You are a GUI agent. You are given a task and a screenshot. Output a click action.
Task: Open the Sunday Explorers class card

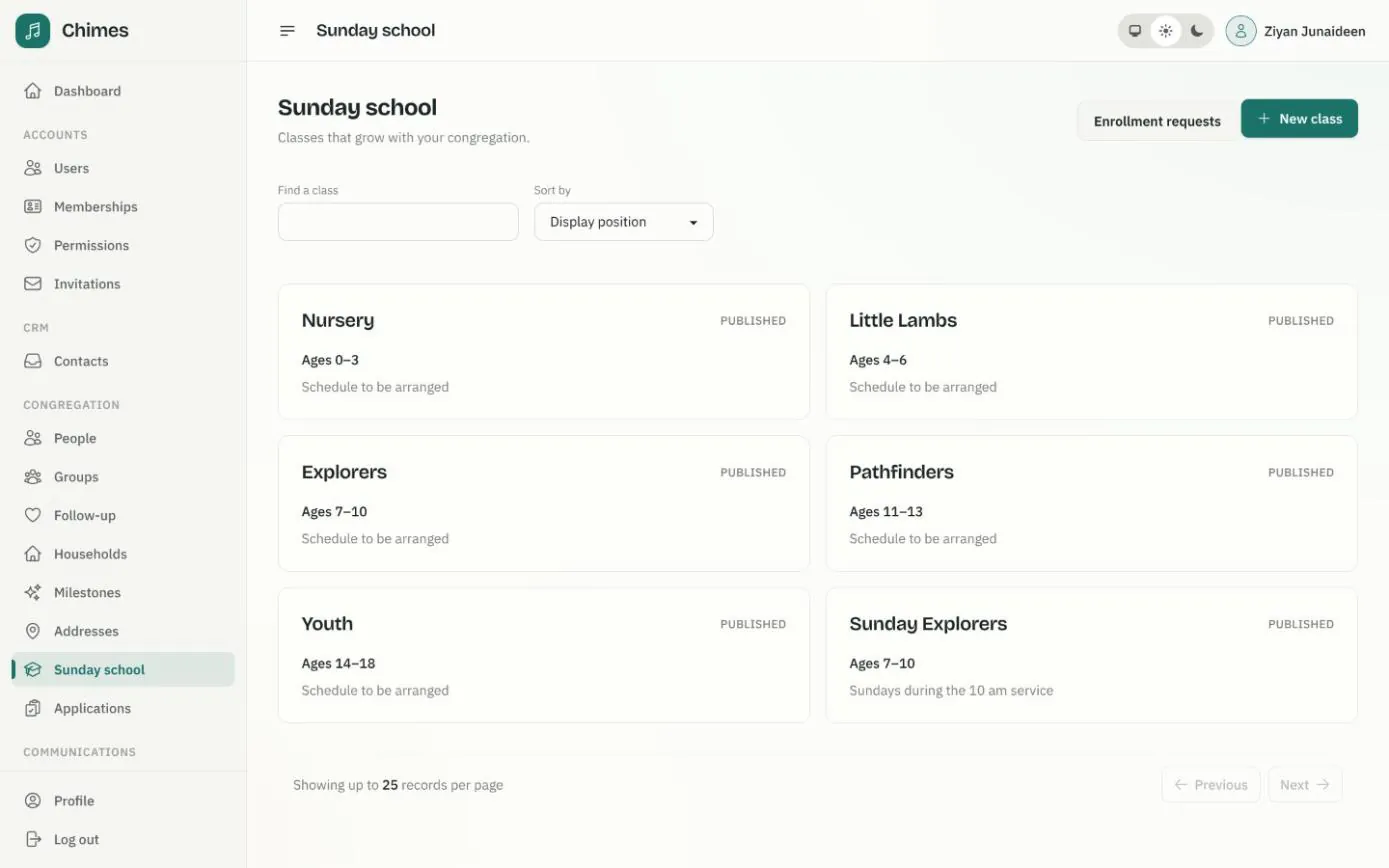tap(1092, 655)
